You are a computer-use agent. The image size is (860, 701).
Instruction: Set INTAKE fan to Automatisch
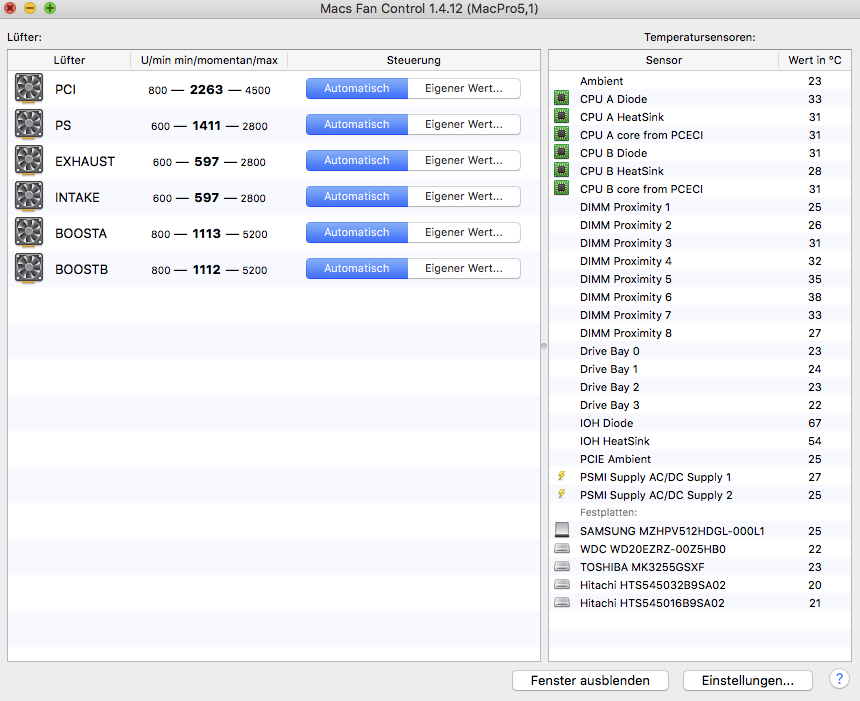pos(357,196)
